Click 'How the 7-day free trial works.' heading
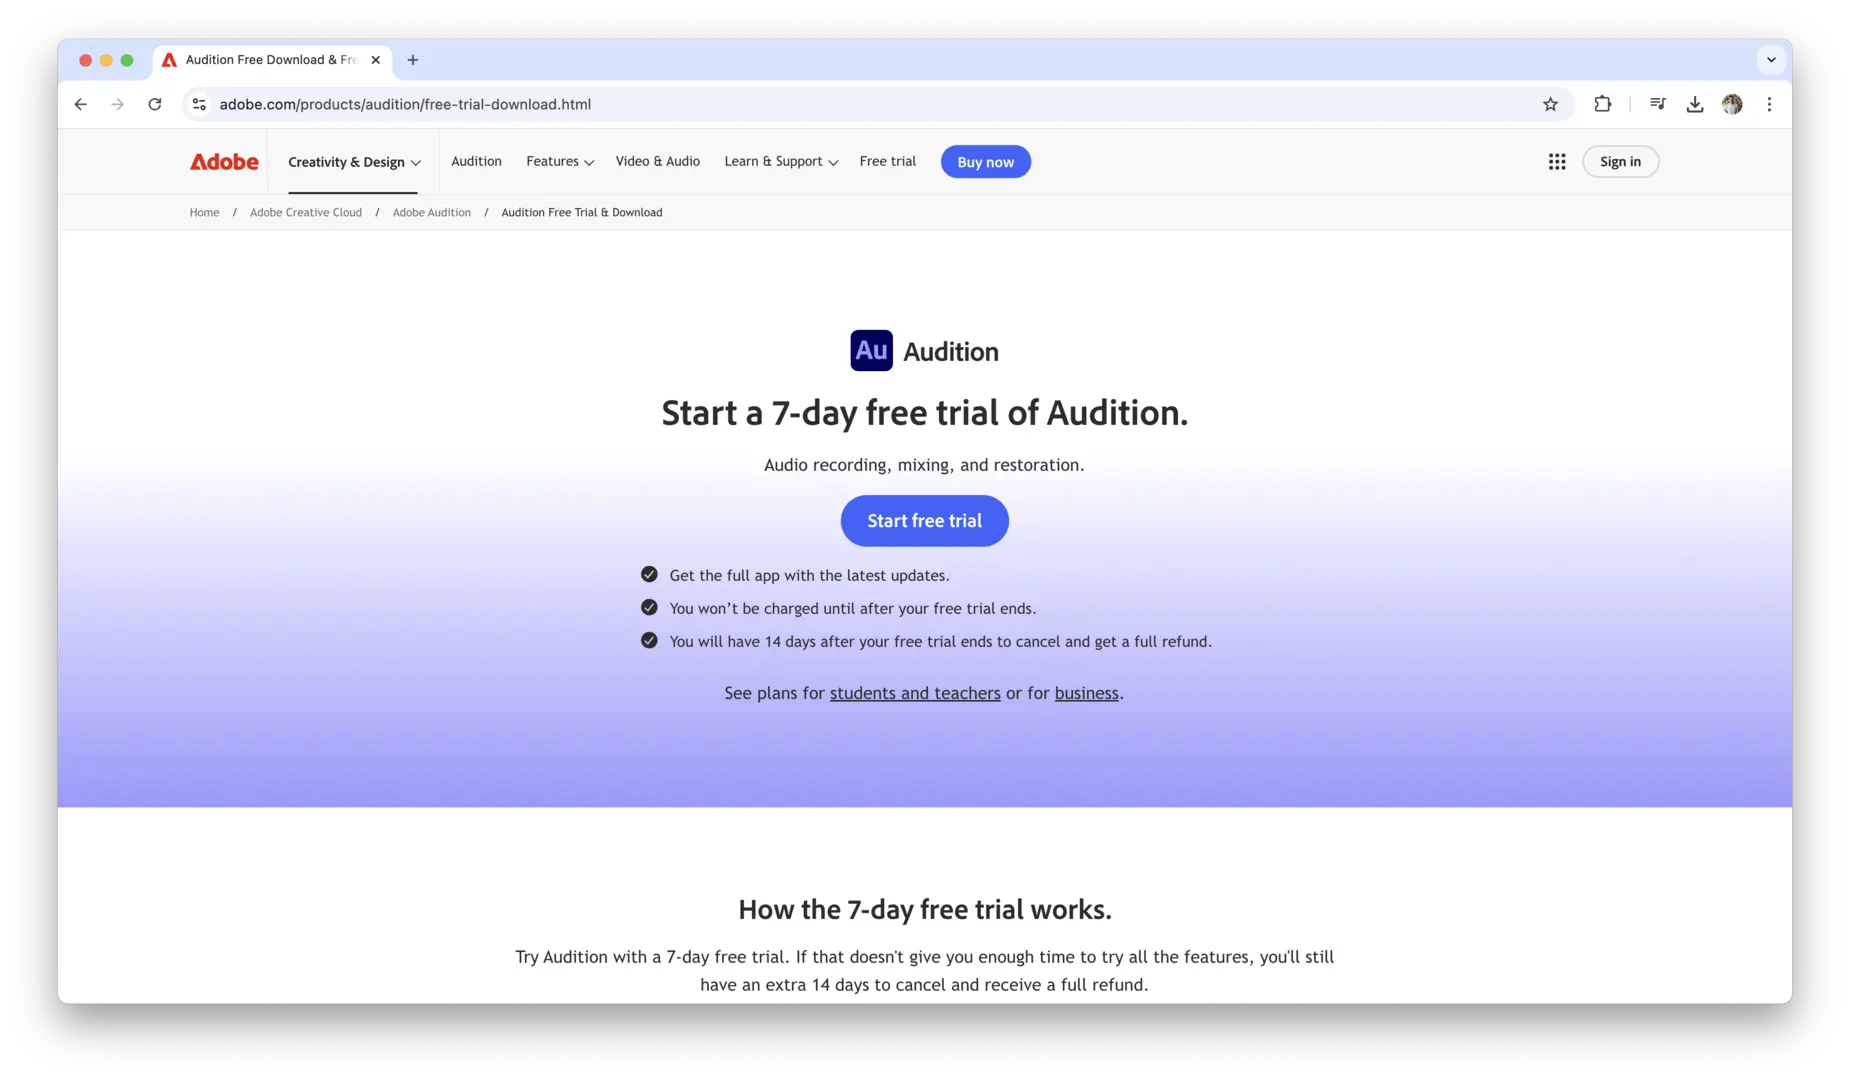 [x=925, y=910]
